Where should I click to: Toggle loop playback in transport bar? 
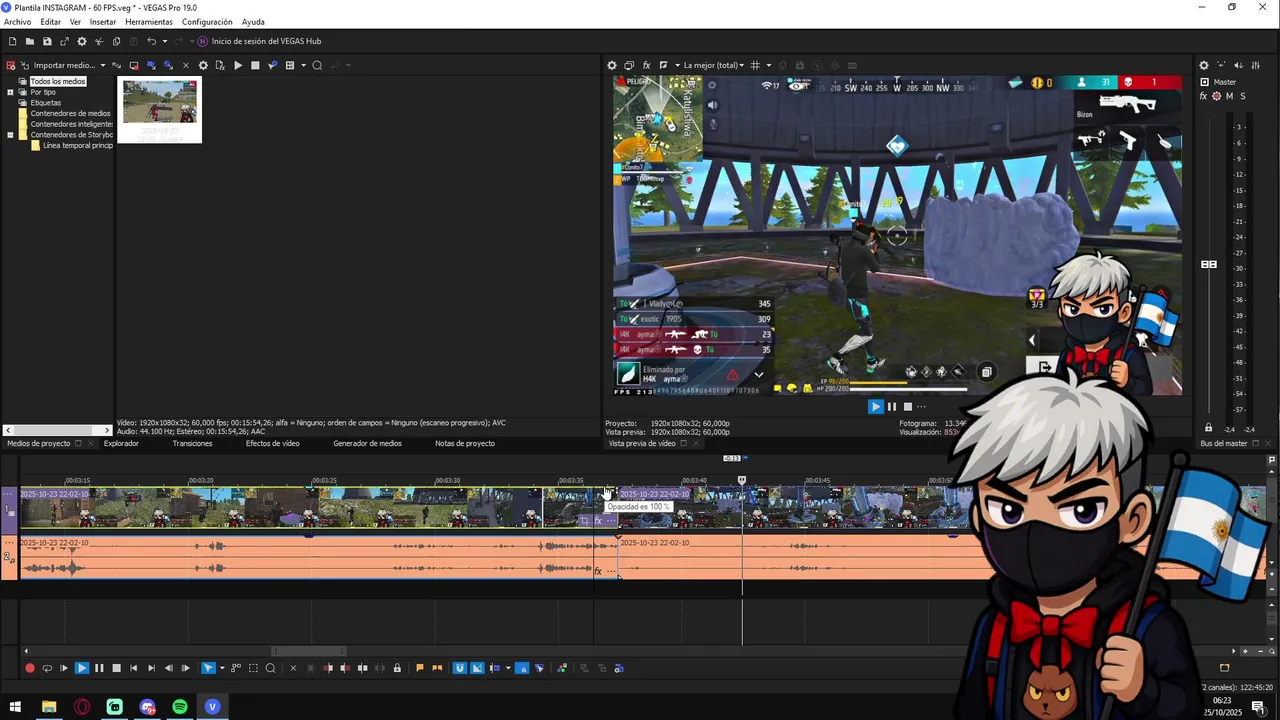click(47, 668)
